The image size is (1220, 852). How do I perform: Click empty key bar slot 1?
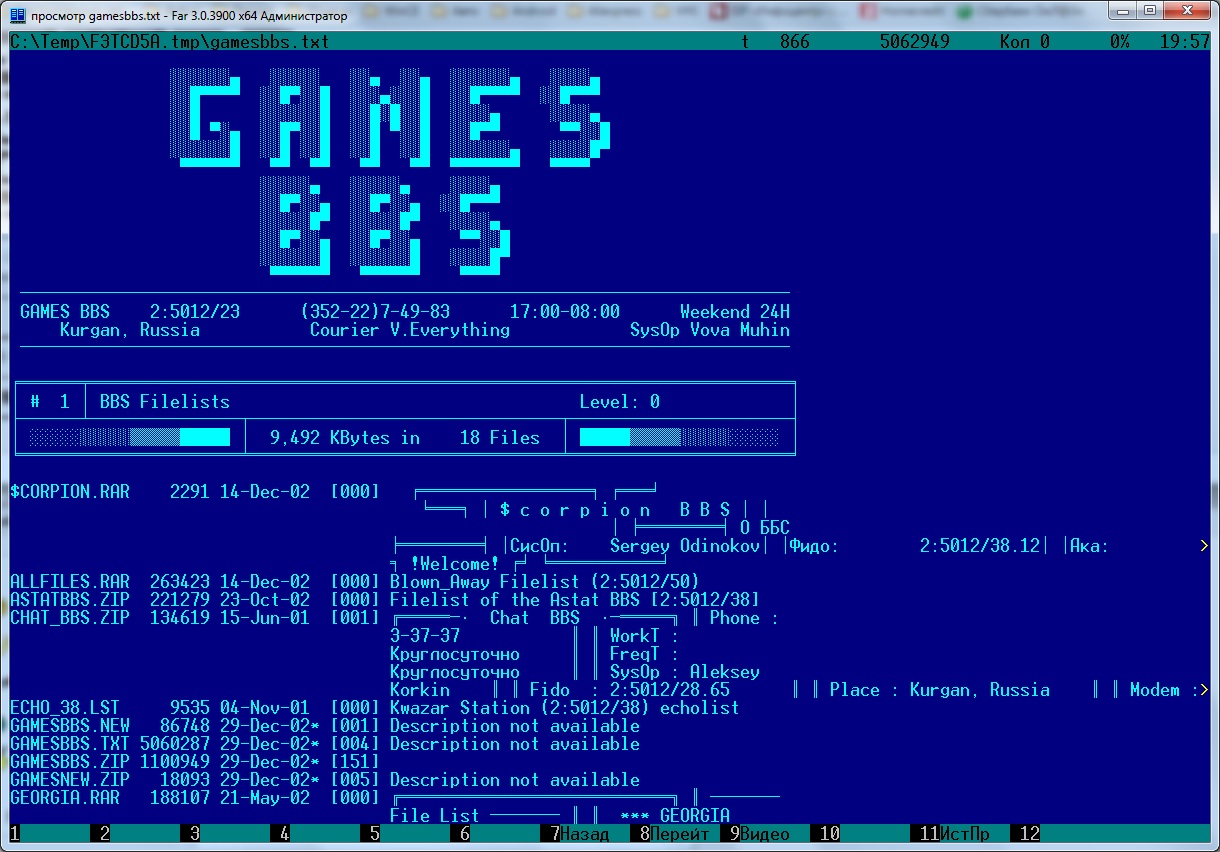(x=50, y=834)
